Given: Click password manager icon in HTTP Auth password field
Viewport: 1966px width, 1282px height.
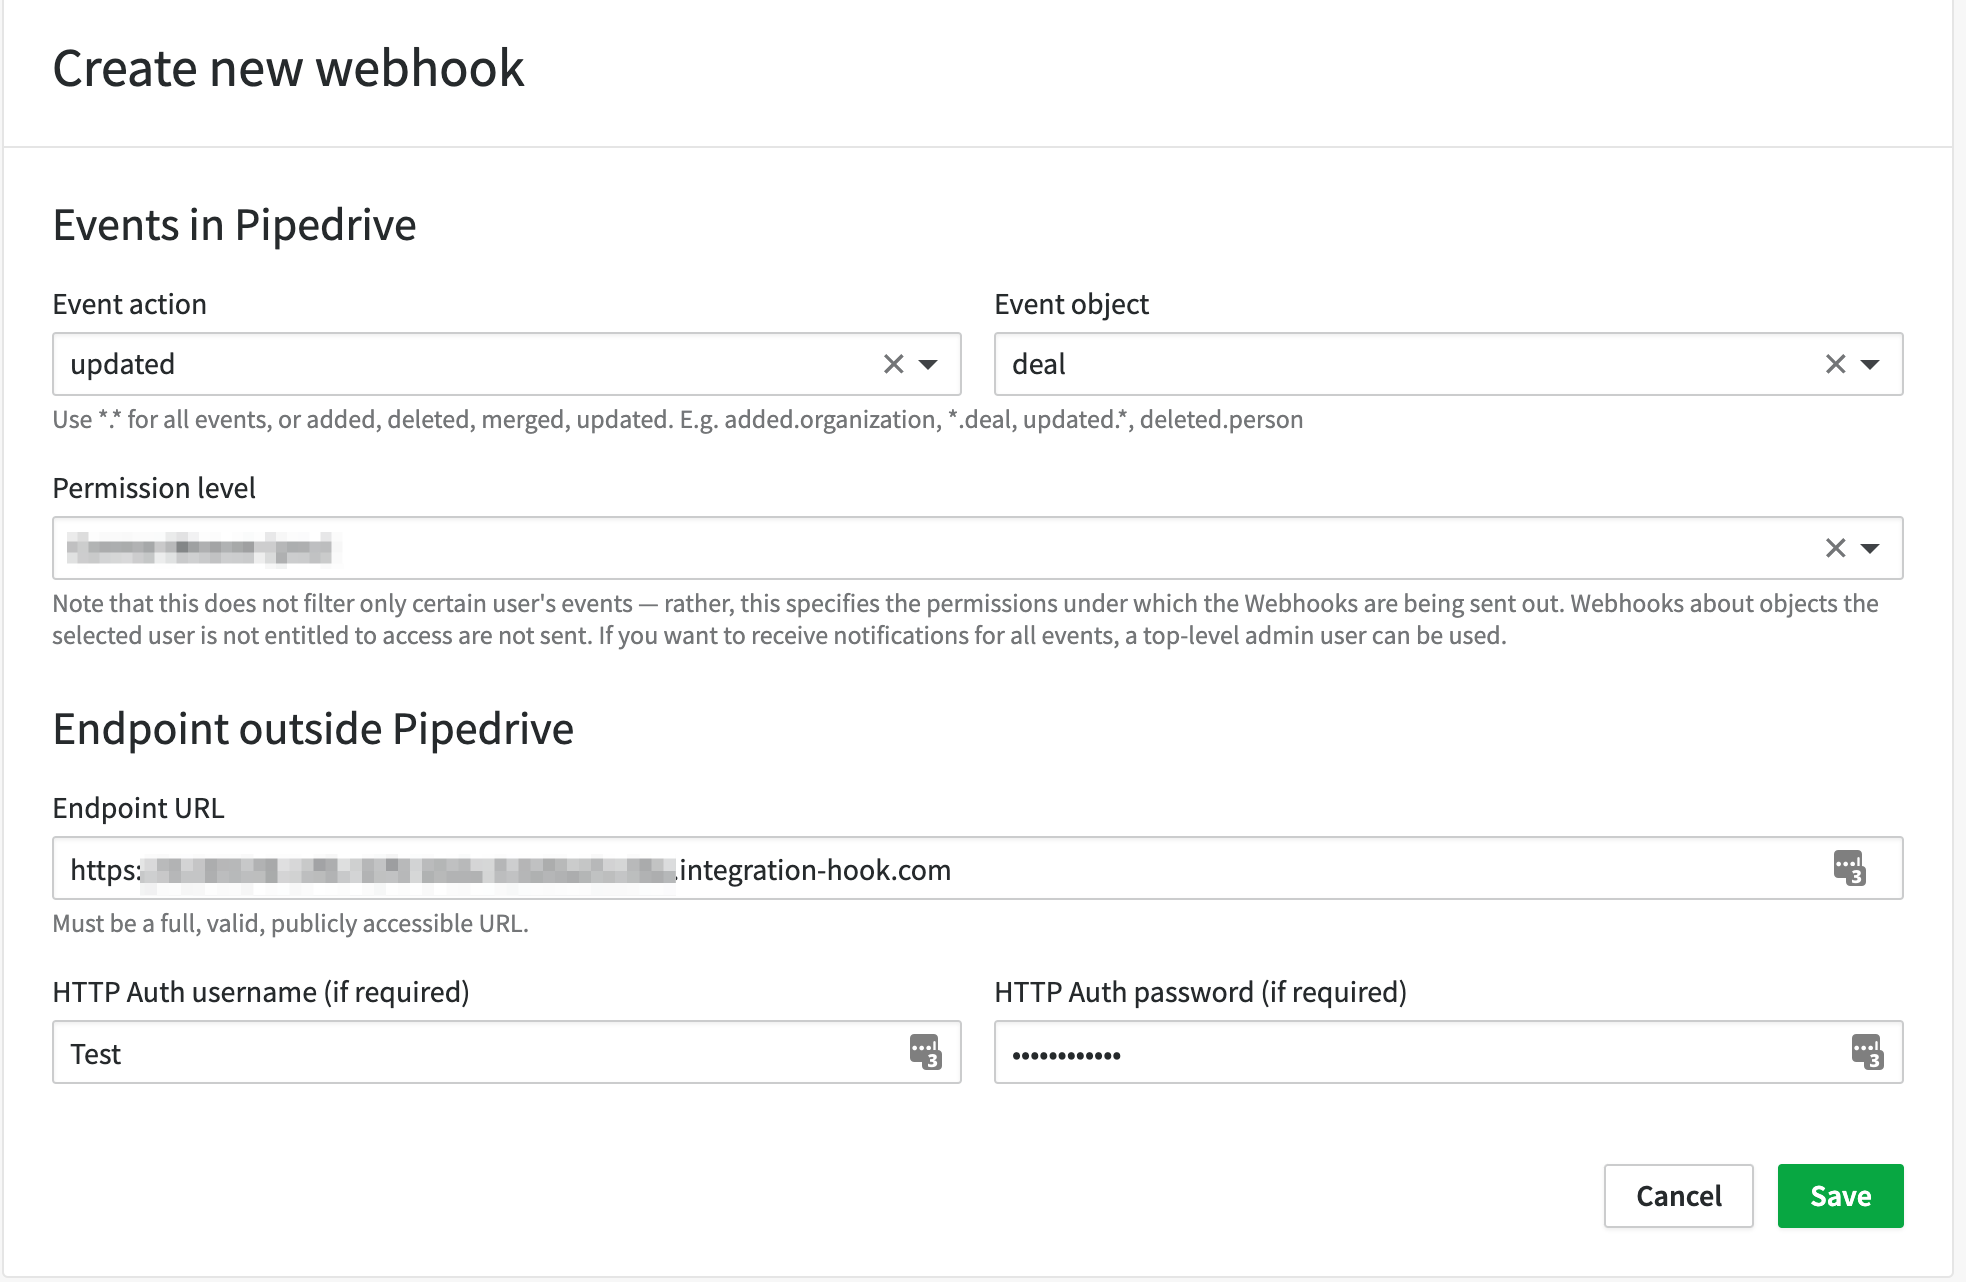Looking at the screenshot, I should tap(1867, 1052).
